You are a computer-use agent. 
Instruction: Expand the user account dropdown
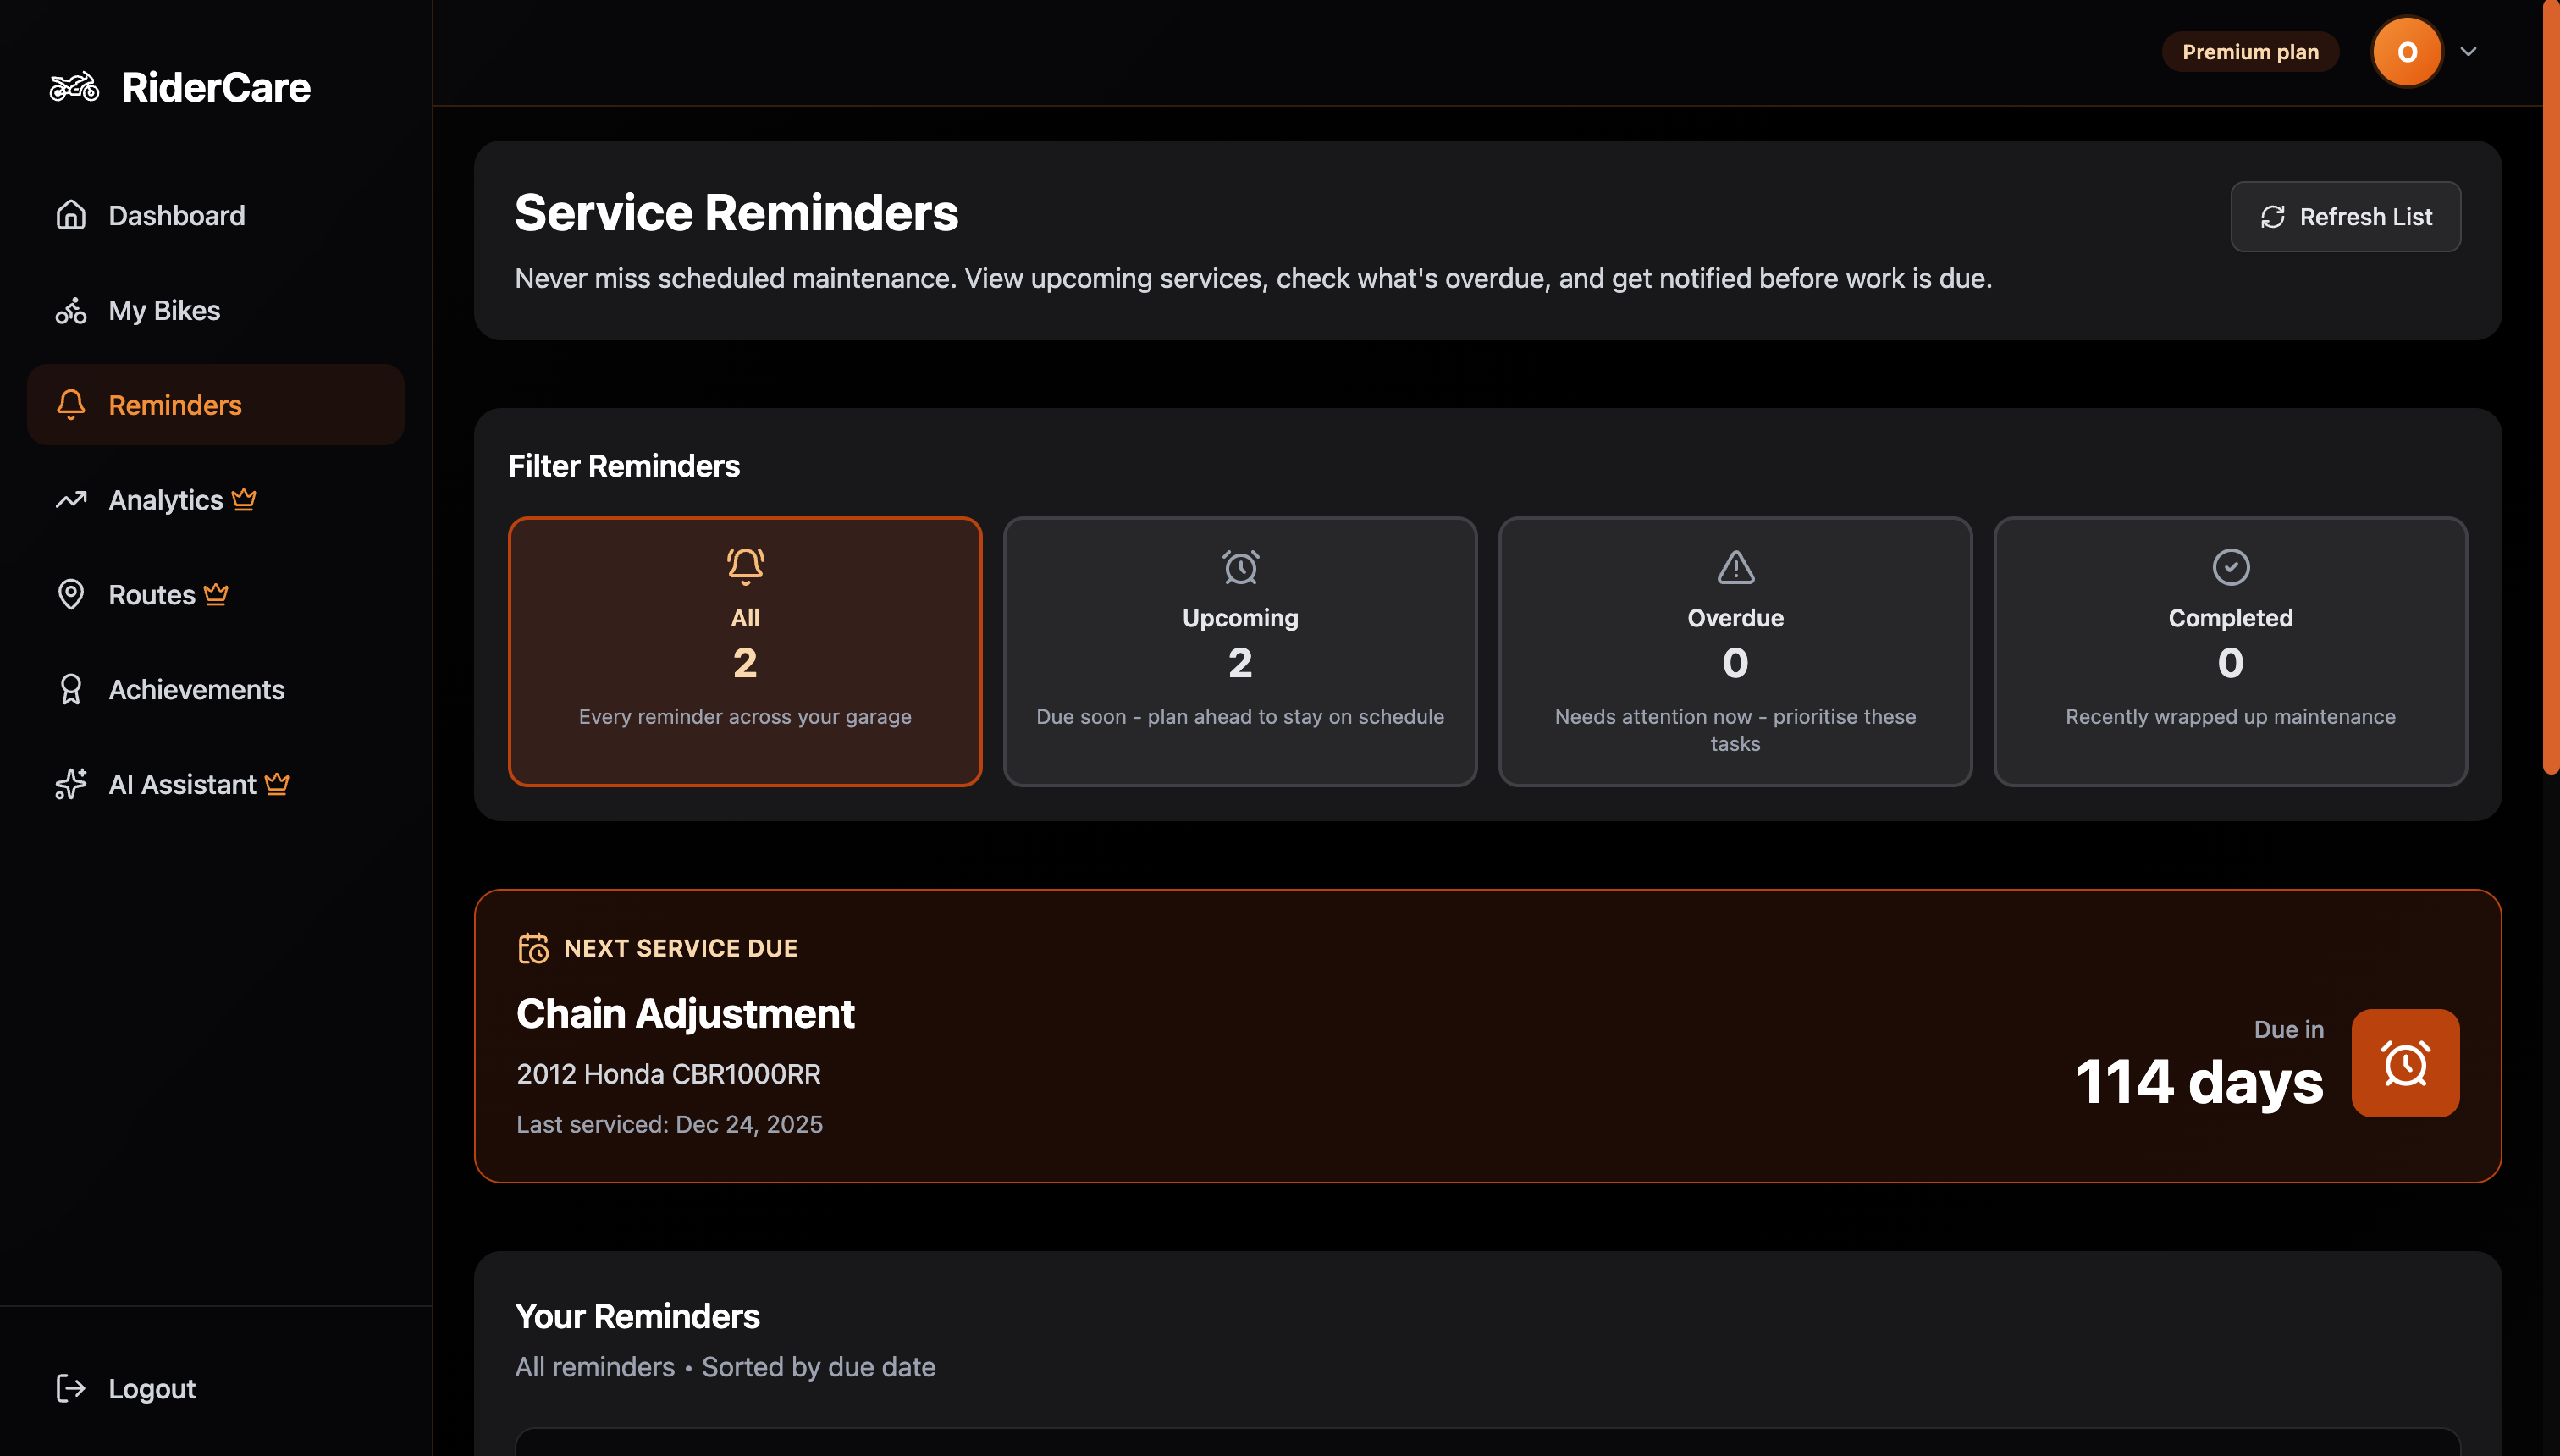click(x=2466, y=51)
